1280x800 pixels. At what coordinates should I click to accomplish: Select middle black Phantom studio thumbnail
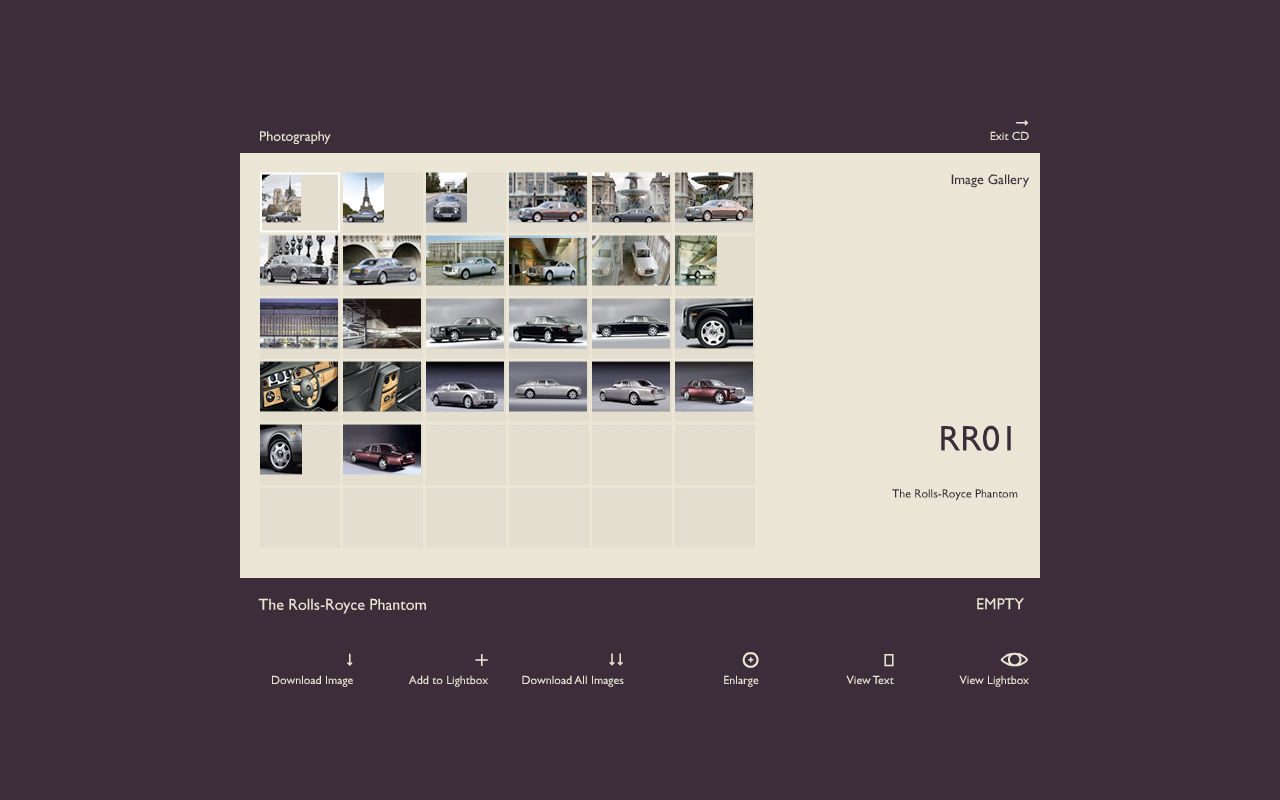pos(548,324)
